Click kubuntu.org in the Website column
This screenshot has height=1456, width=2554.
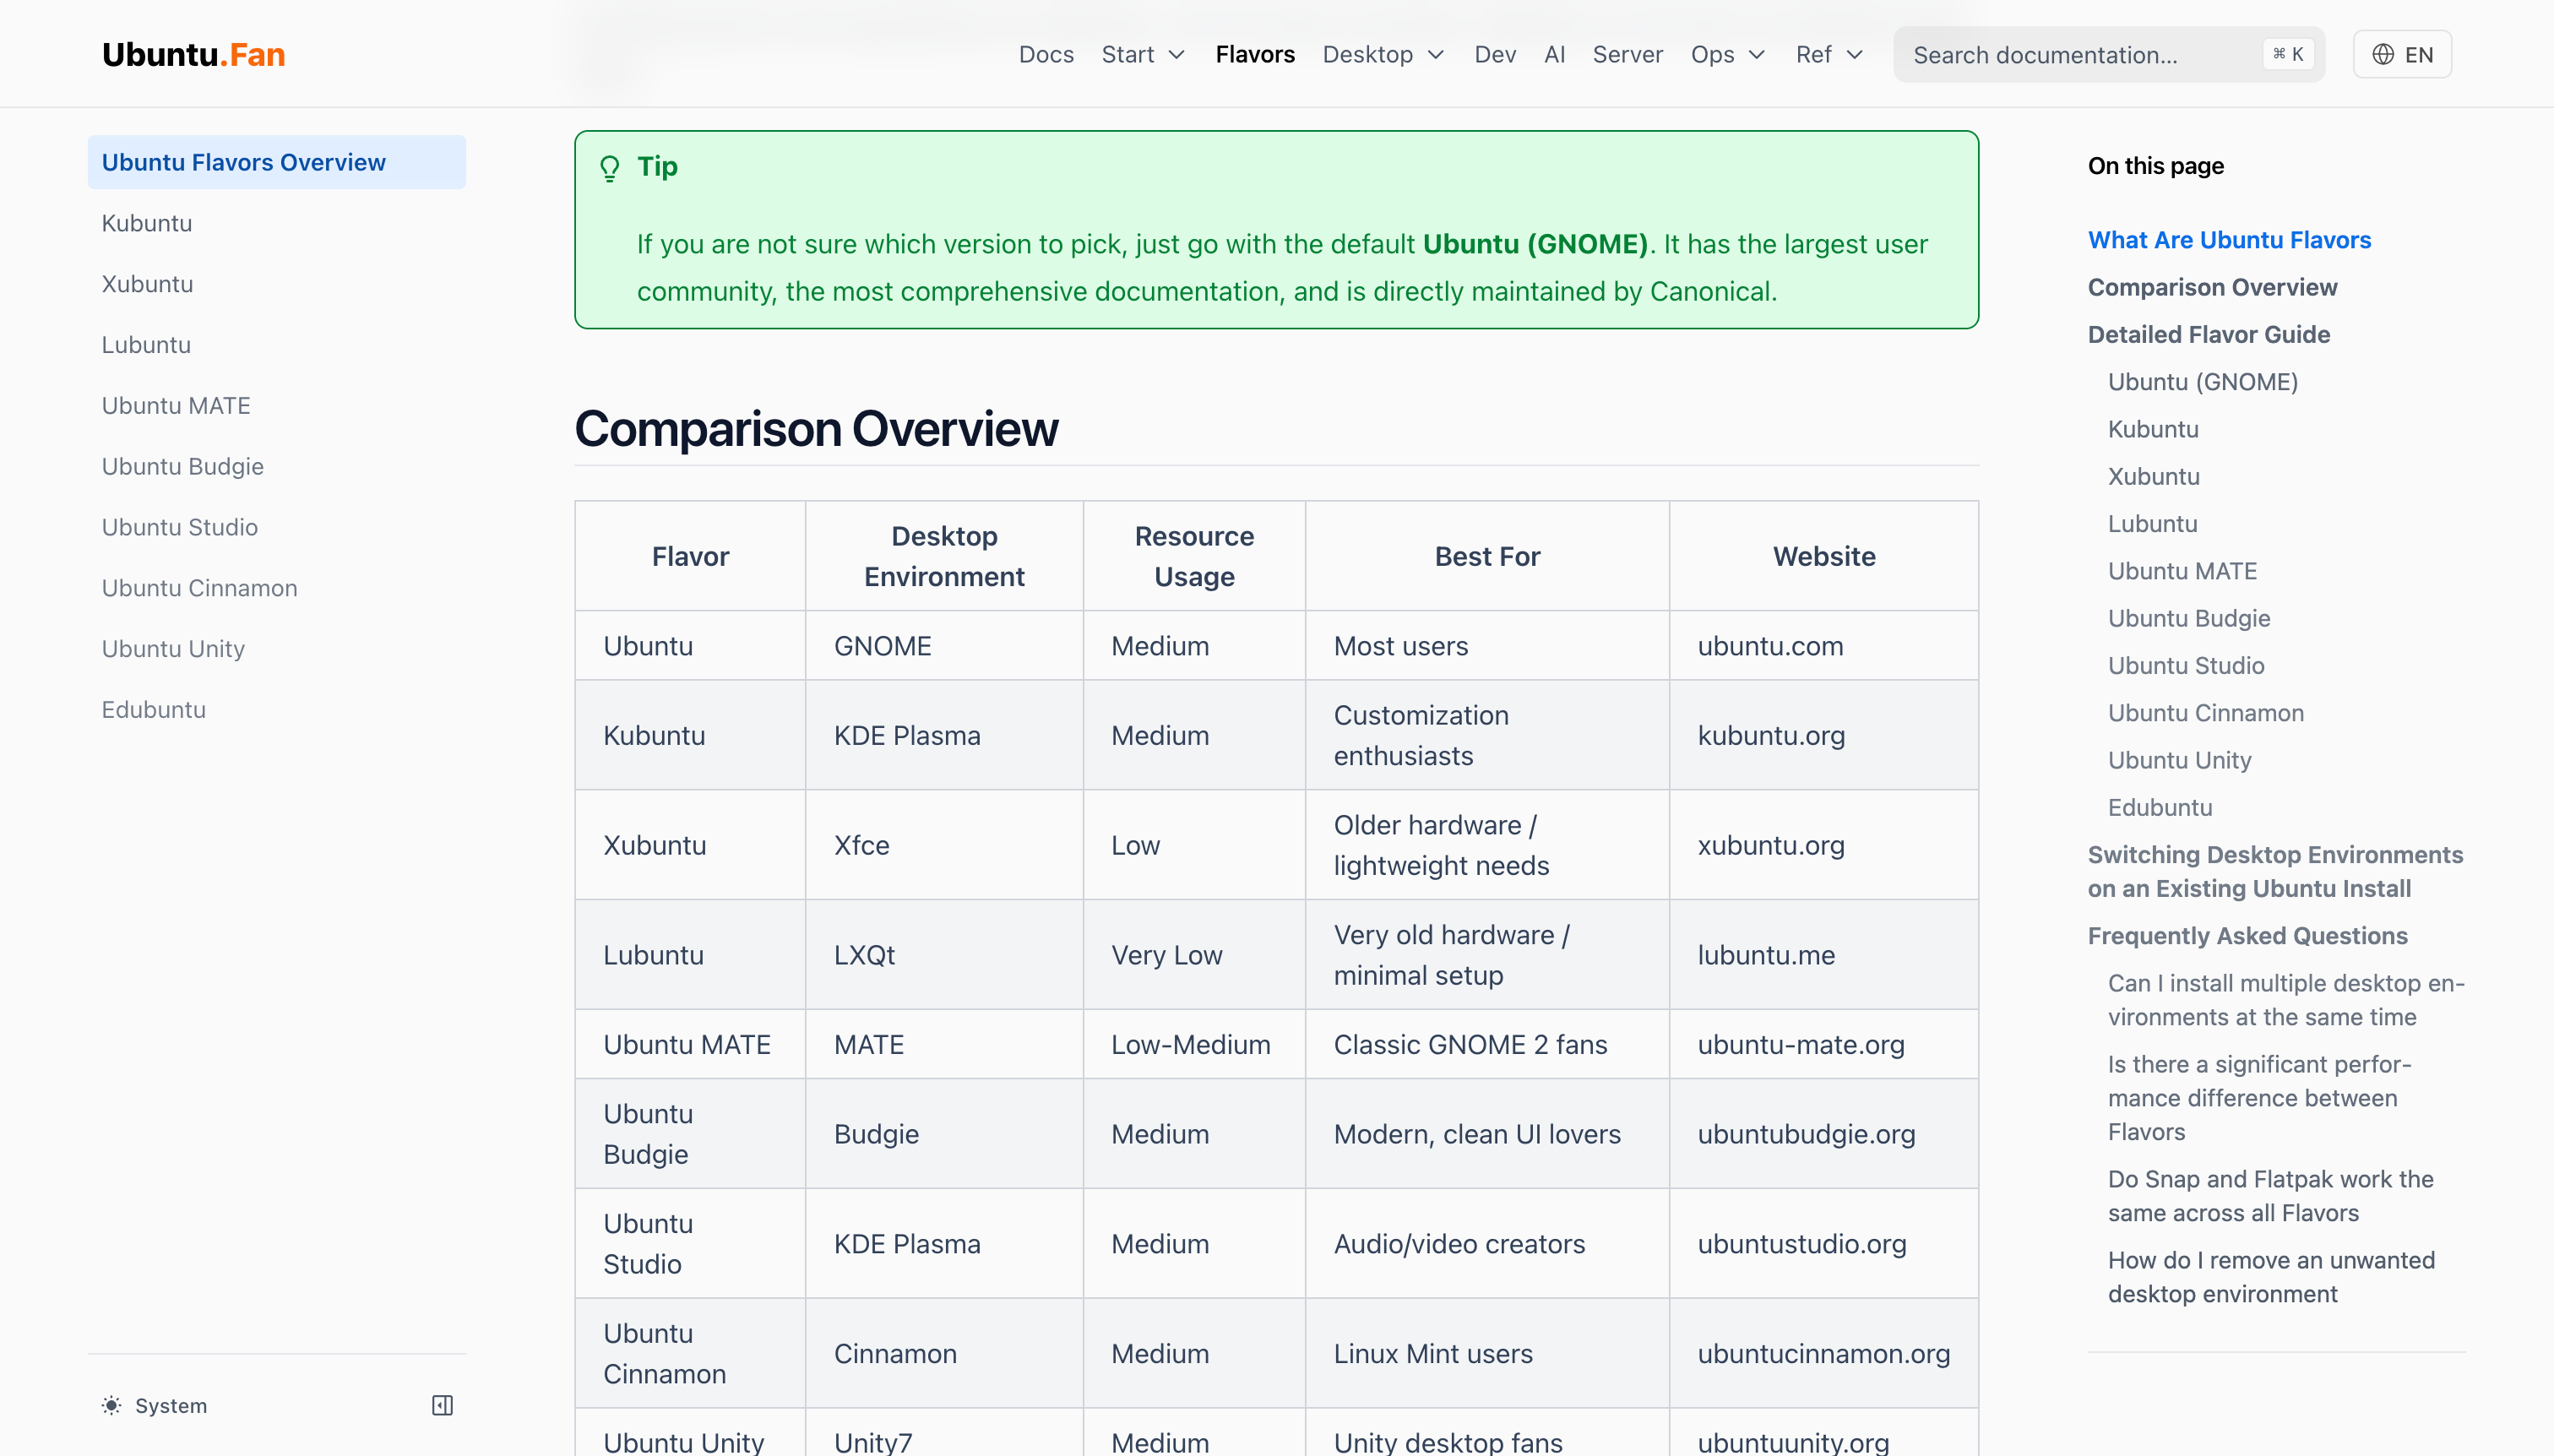(x=1771, y=736)
